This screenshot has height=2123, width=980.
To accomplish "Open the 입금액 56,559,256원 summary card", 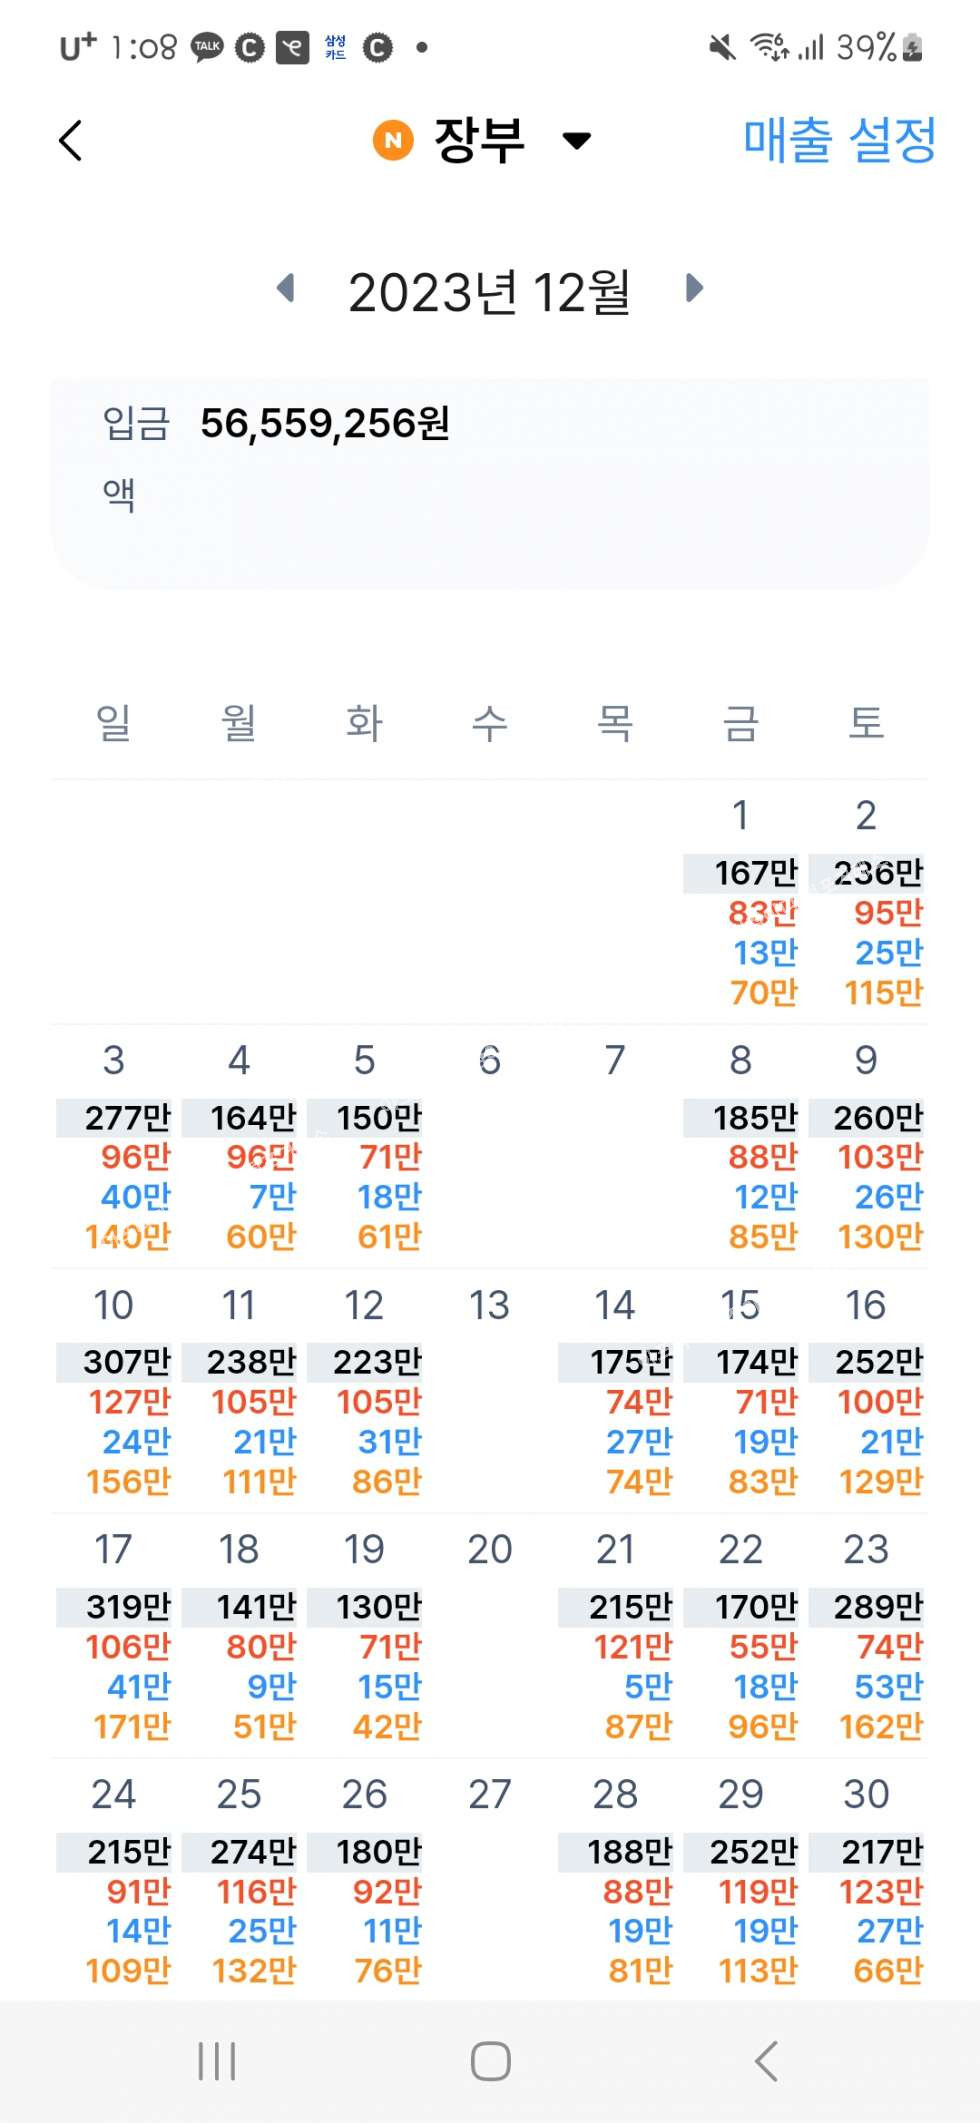I will tap(489, 483).
